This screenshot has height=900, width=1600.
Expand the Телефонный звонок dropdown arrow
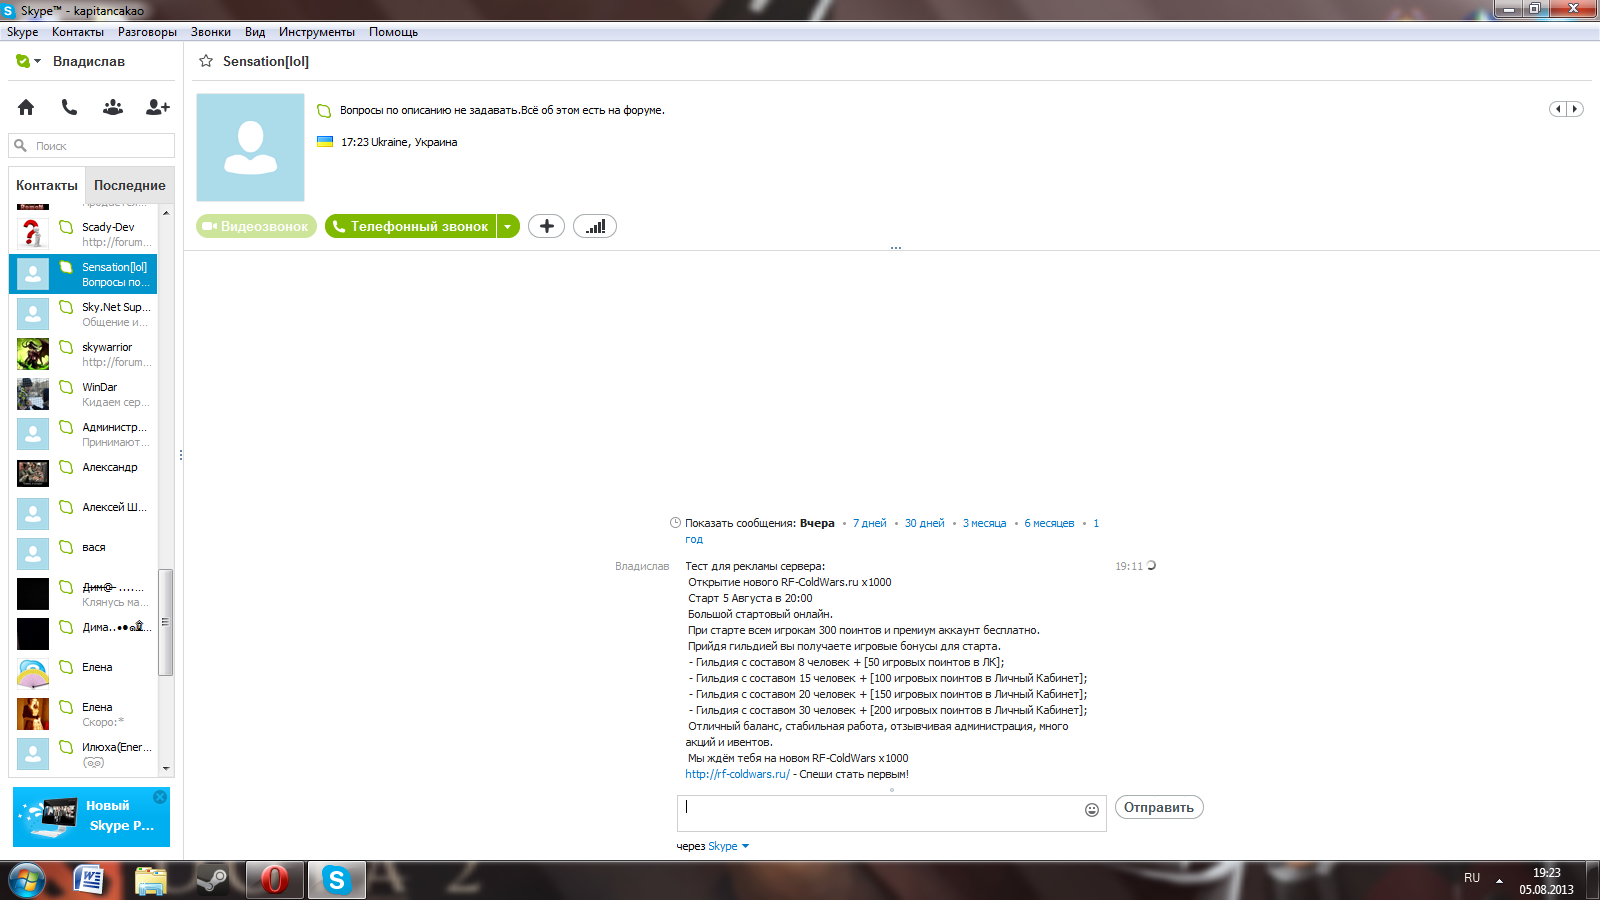coord(508,227)
